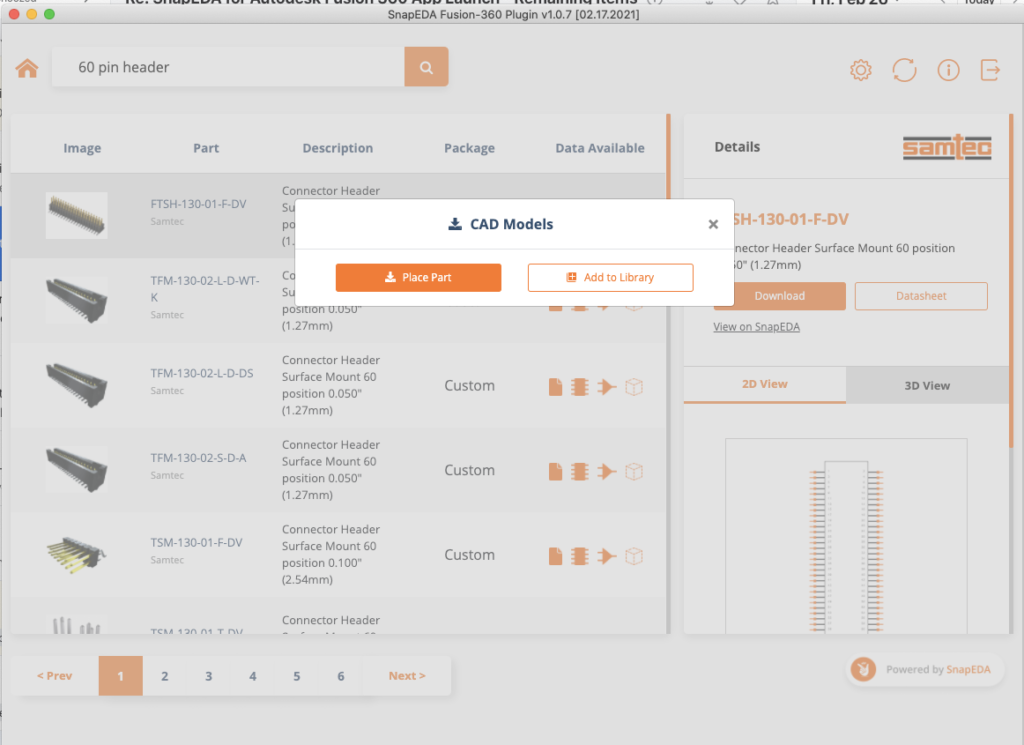Screen dimensions: 1024x745
Task: Click Custom package cell for TFM-130-02-S-D-A
Action: pyautogui.click(x=470, y=471)
